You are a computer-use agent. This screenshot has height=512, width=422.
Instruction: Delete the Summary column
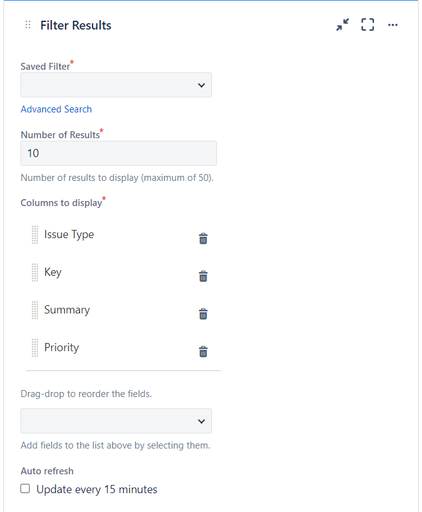tap(203, 314)
